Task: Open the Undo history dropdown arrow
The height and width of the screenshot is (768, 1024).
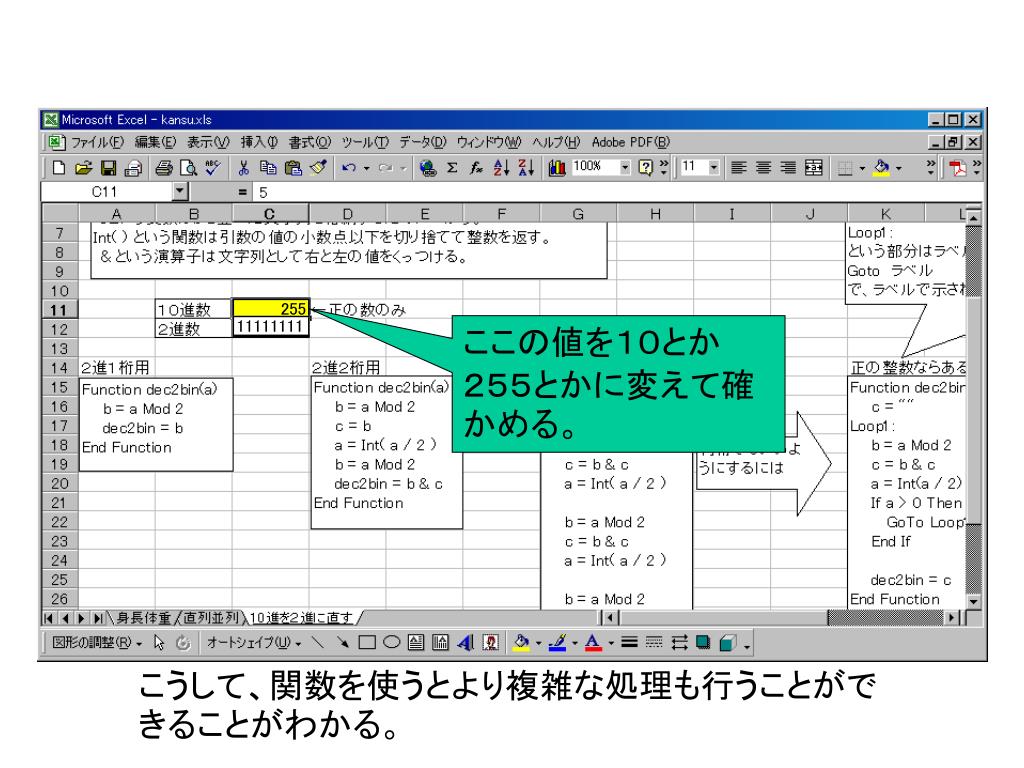Action: 366,168
